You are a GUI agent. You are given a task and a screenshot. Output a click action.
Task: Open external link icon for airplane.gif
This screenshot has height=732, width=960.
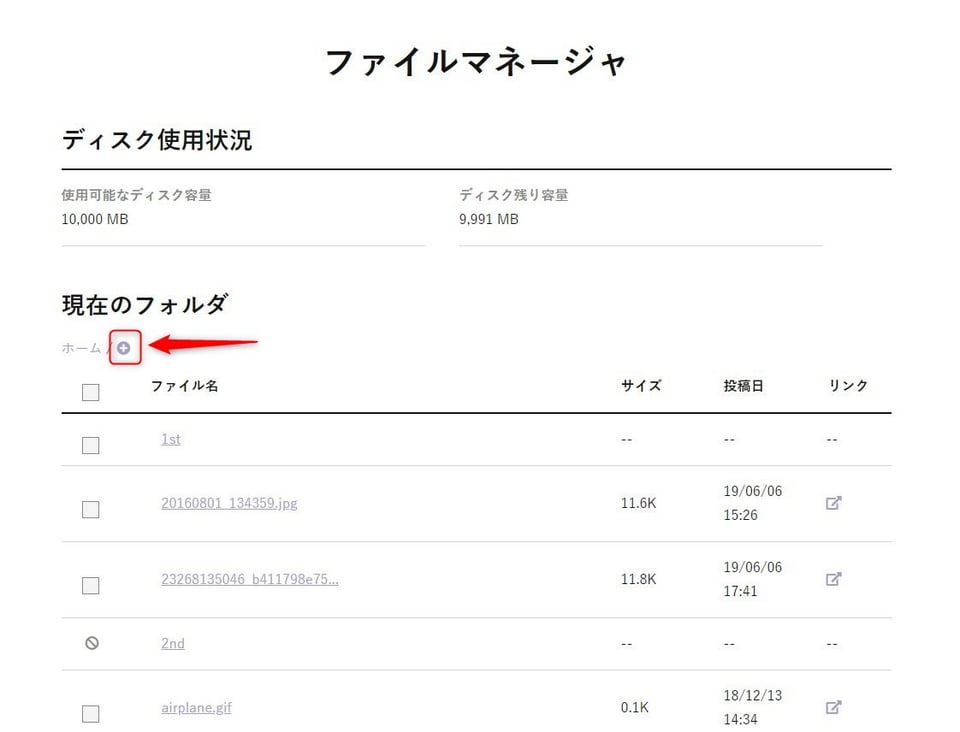(833, 707)
